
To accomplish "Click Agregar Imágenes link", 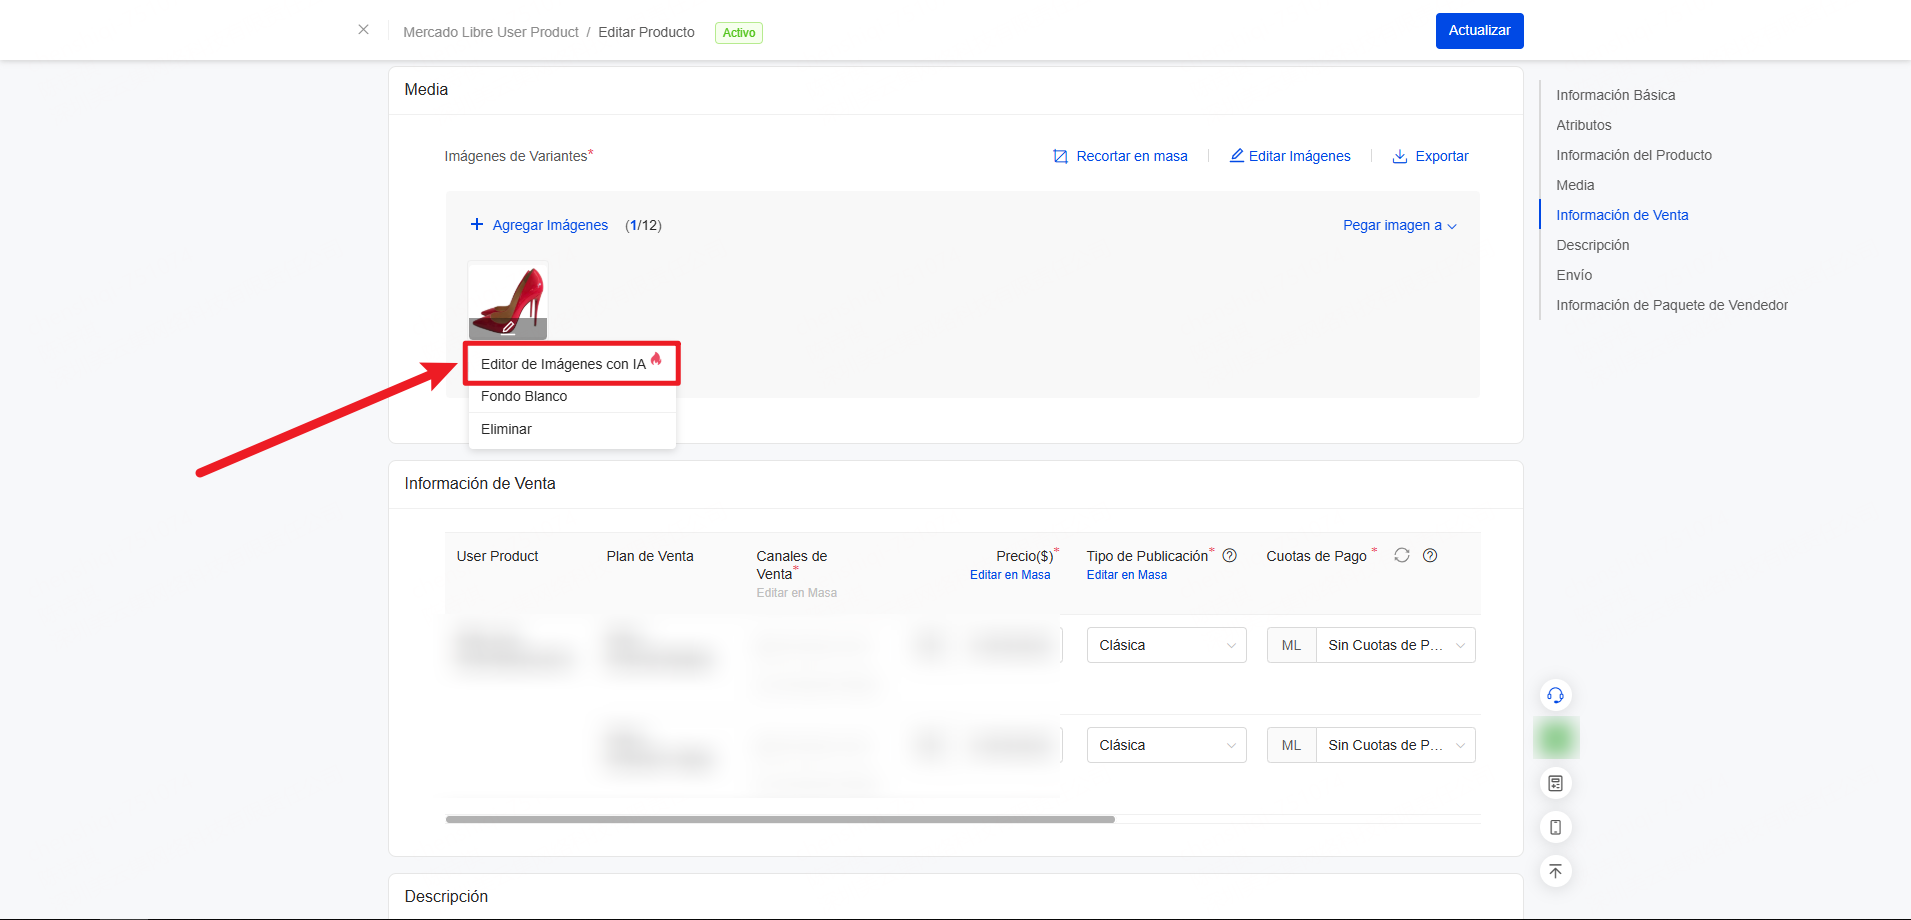I will (549, 226).
